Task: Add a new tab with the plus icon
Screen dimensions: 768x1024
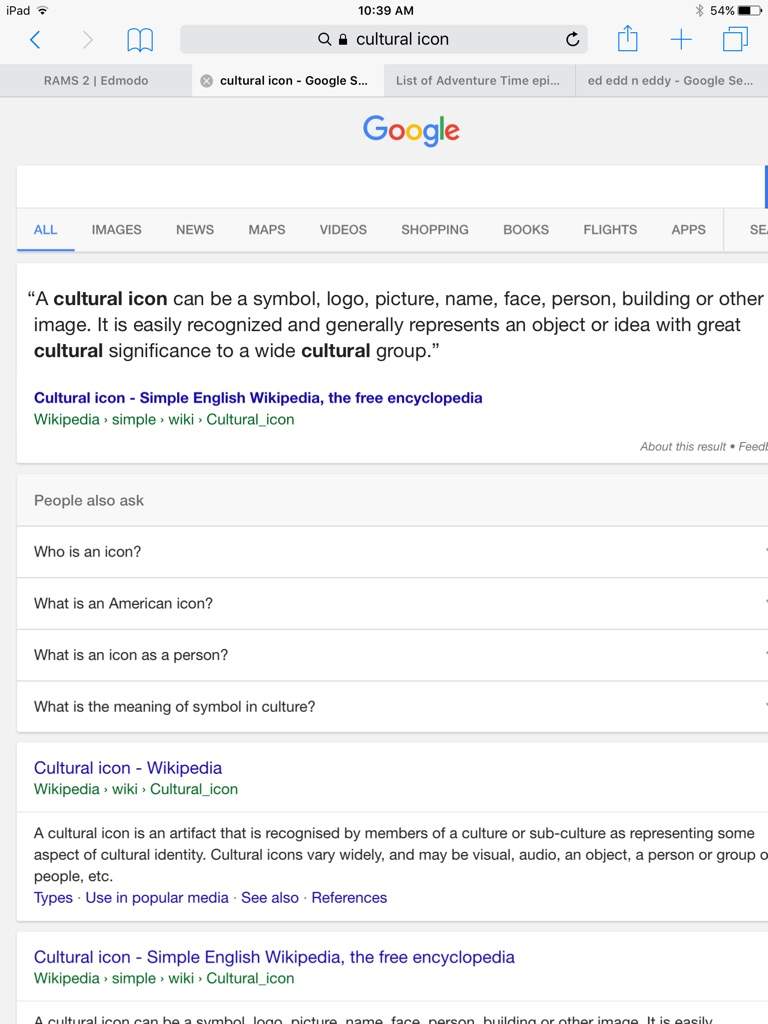Action: pyautogui.click(x=681, y=40)
